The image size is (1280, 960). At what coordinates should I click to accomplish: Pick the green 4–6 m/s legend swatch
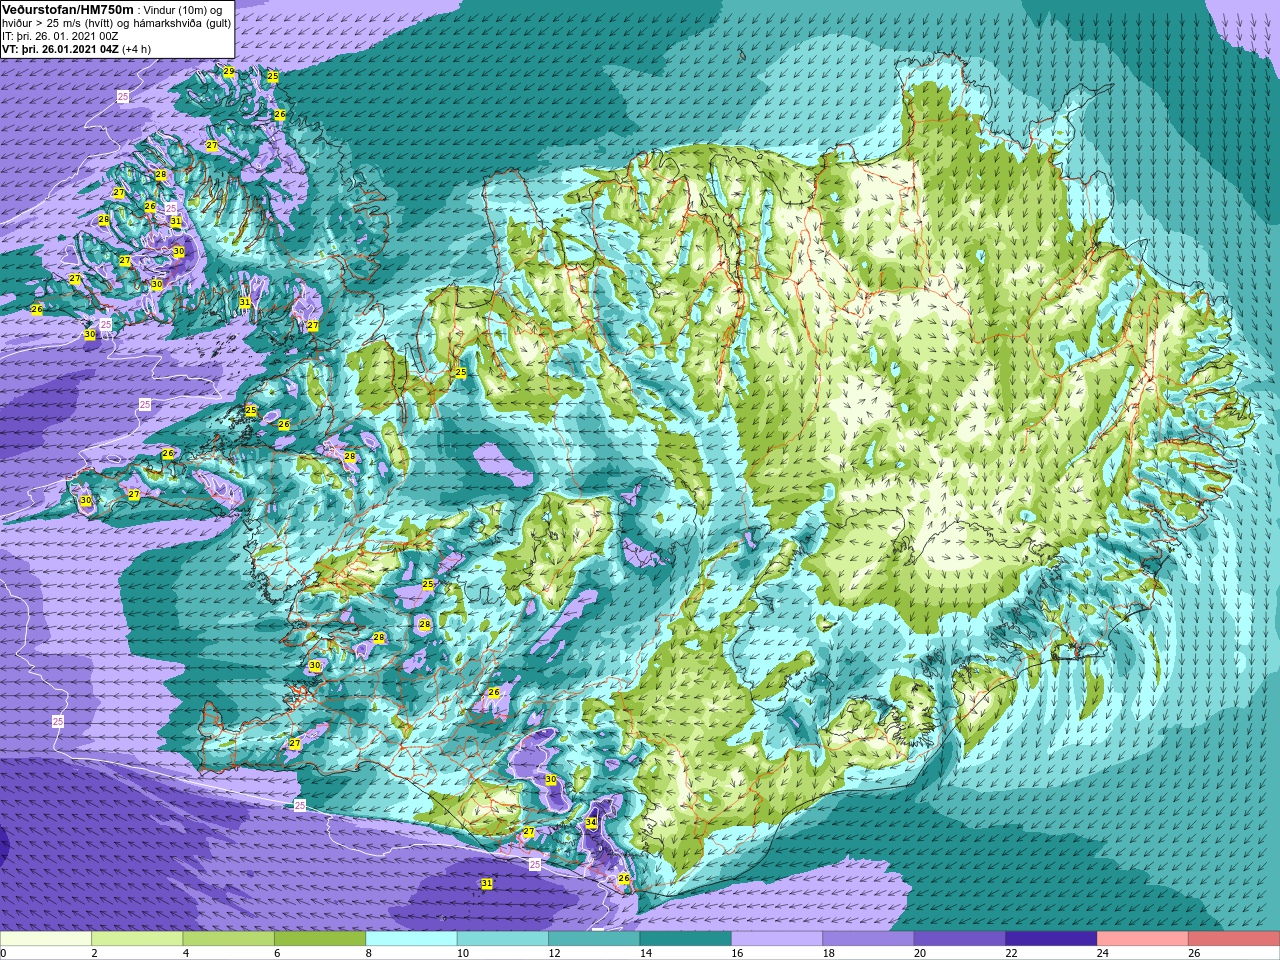228,939
